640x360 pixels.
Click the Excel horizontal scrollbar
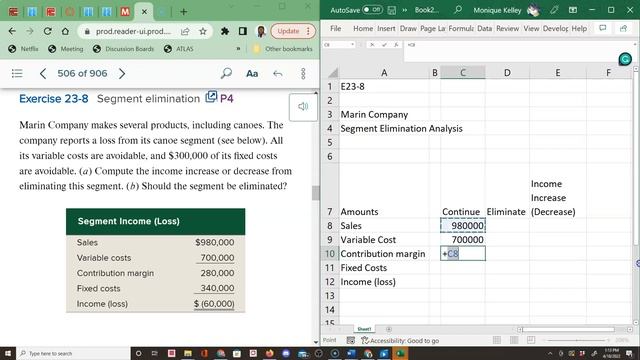pos(568,329)
